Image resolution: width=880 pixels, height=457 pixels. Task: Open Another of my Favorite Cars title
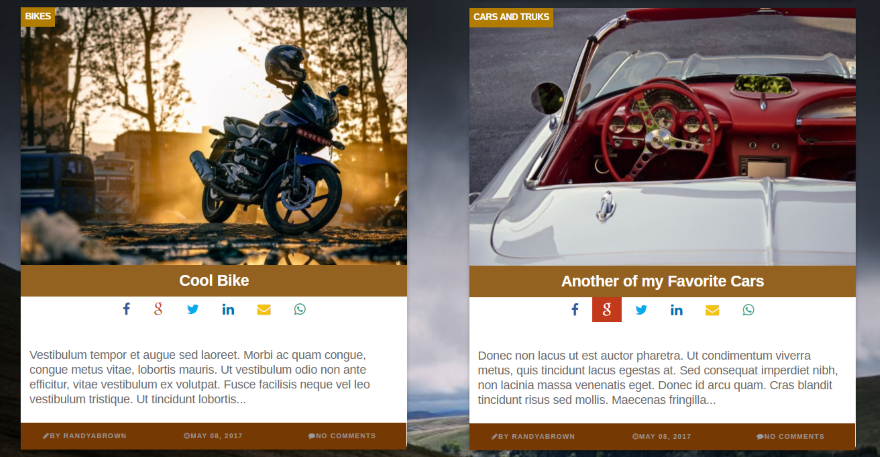click(662, 281)
